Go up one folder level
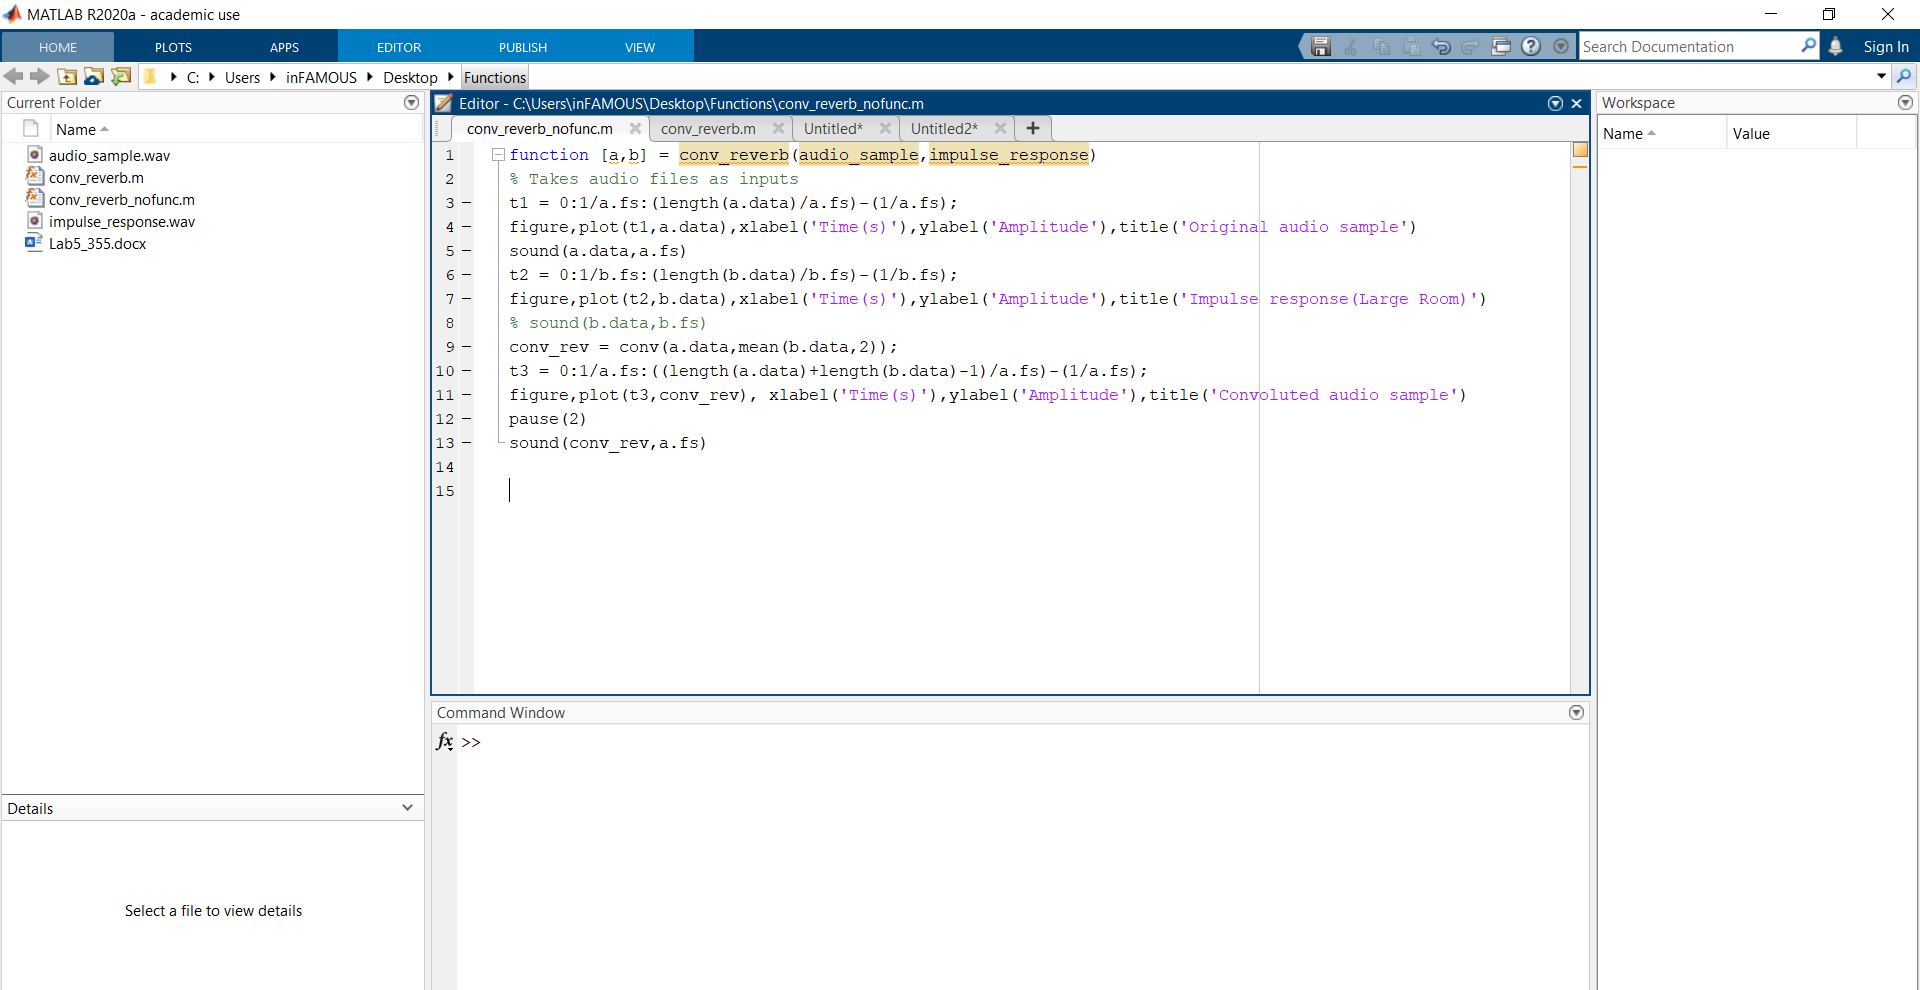 pos(67,76)
